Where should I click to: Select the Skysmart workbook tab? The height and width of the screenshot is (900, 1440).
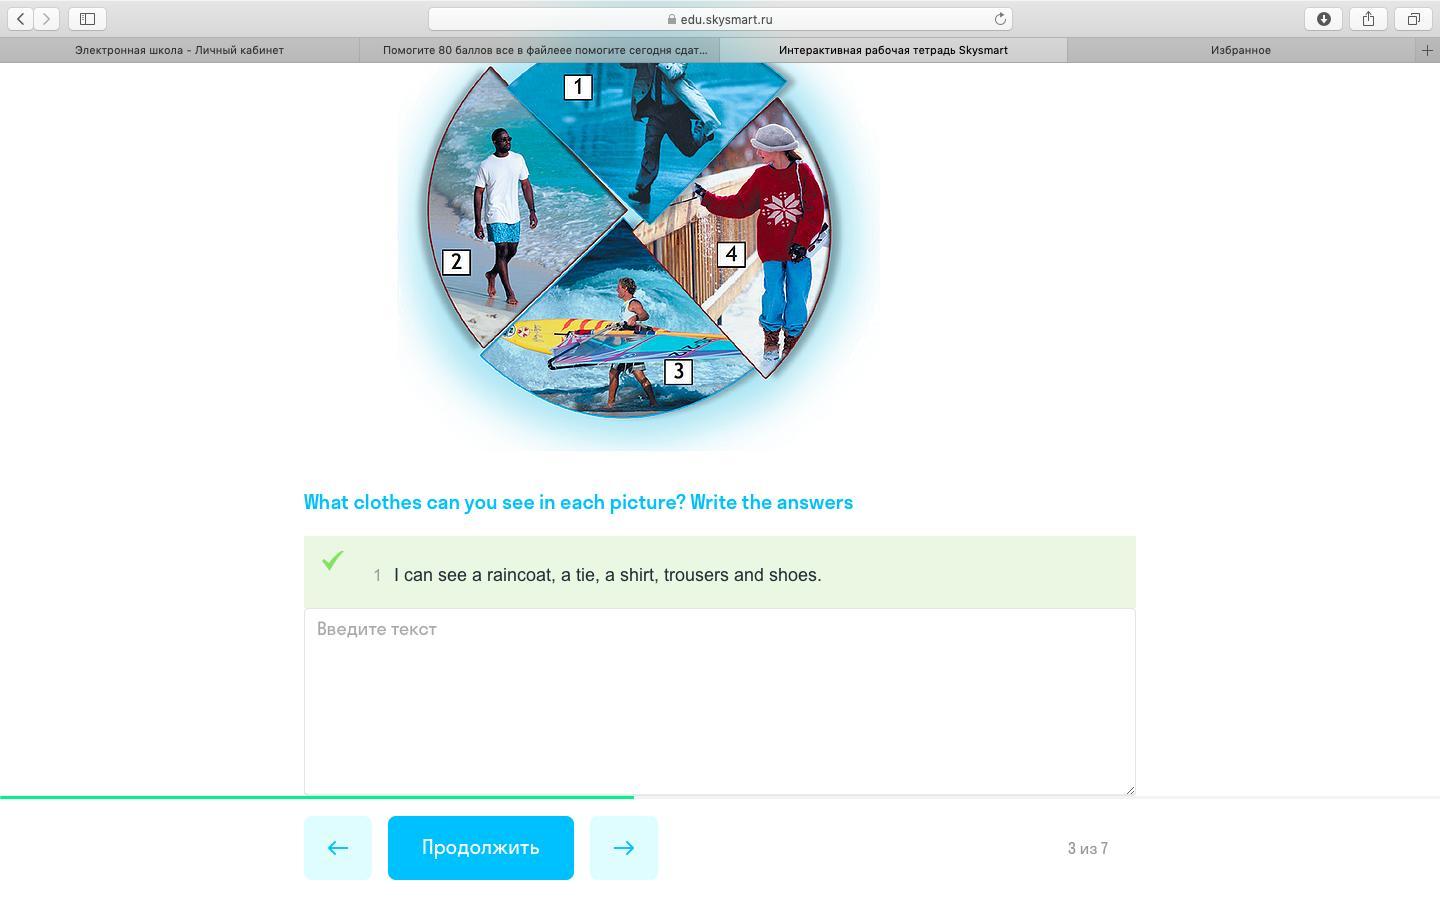(893, 50)
